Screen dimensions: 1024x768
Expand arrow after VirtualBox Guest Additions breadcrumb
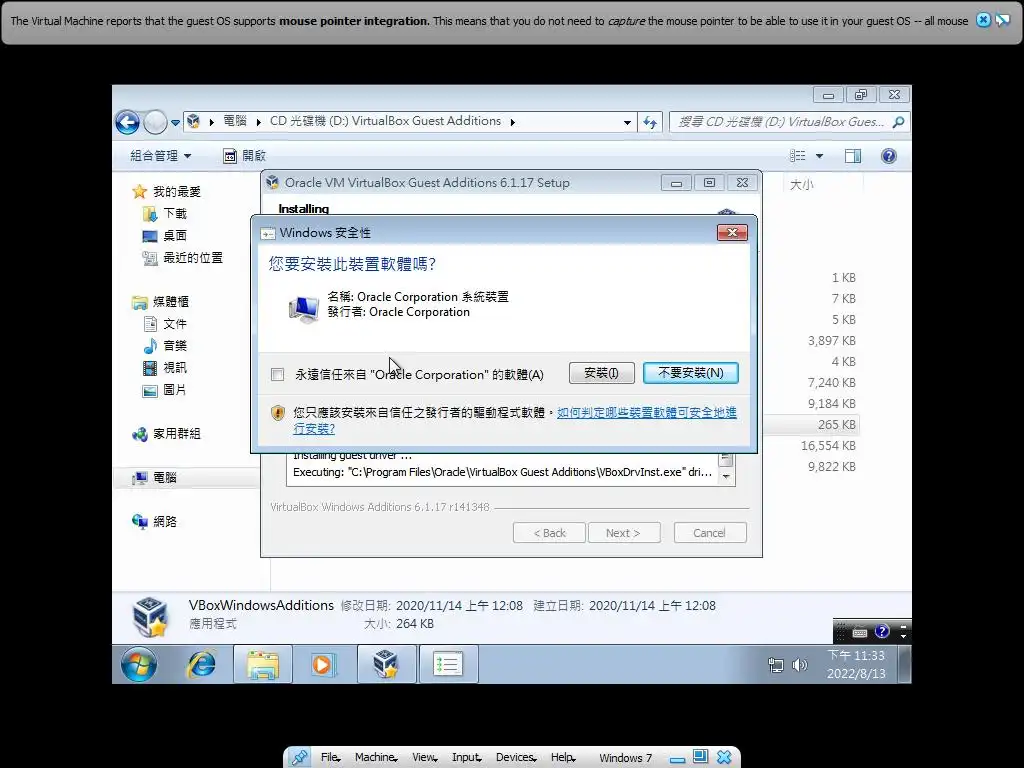(x=513, y=122)
